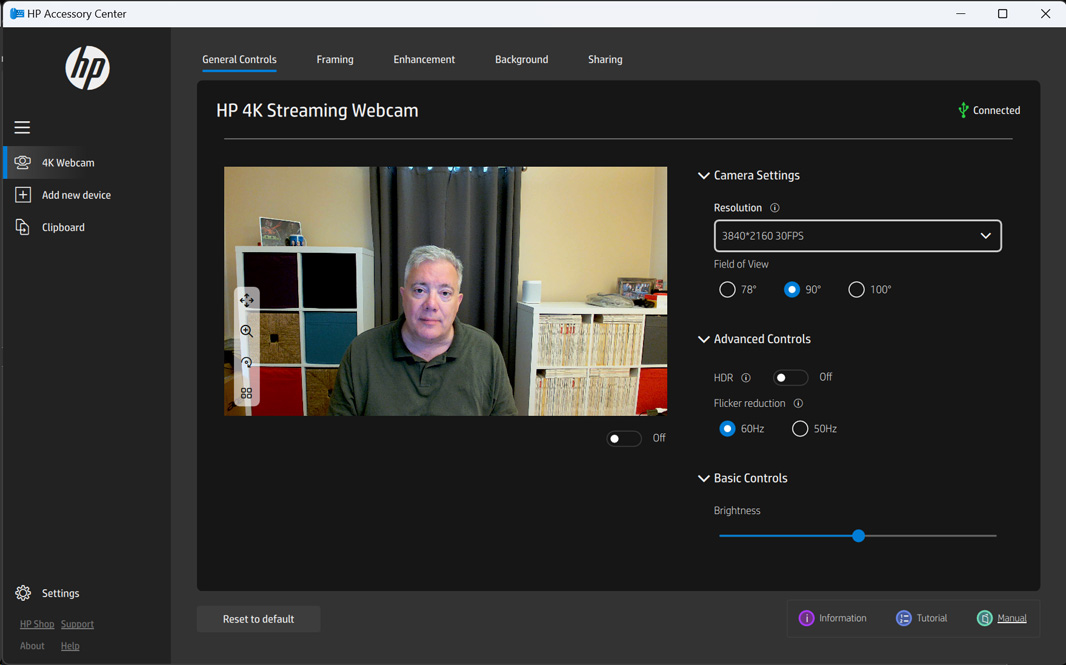Turn on the toggle below camera preview

coord(624,438)
